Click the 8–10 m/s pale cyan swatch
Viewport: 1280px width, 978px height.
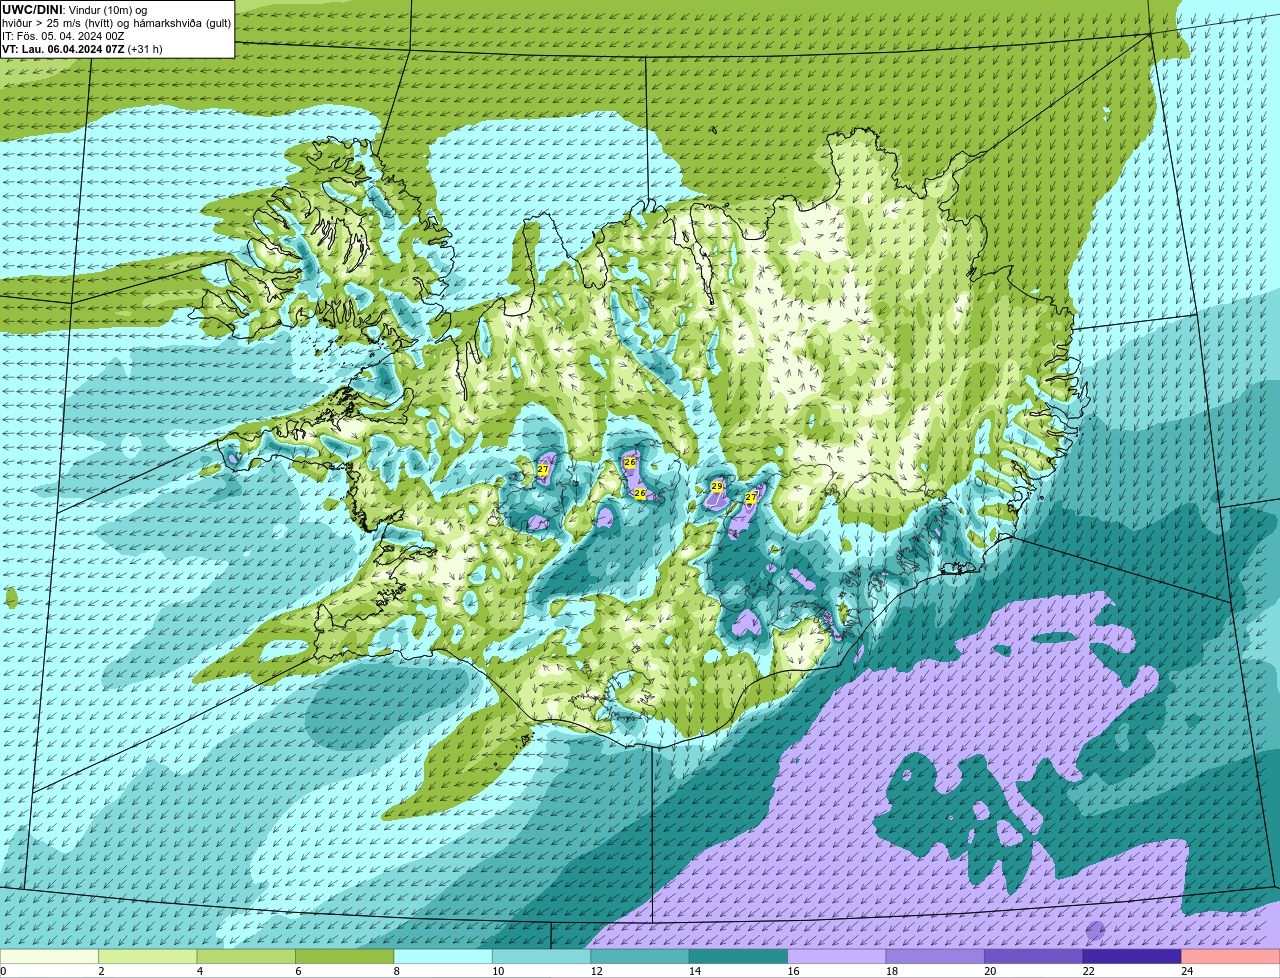pos(443,956)
